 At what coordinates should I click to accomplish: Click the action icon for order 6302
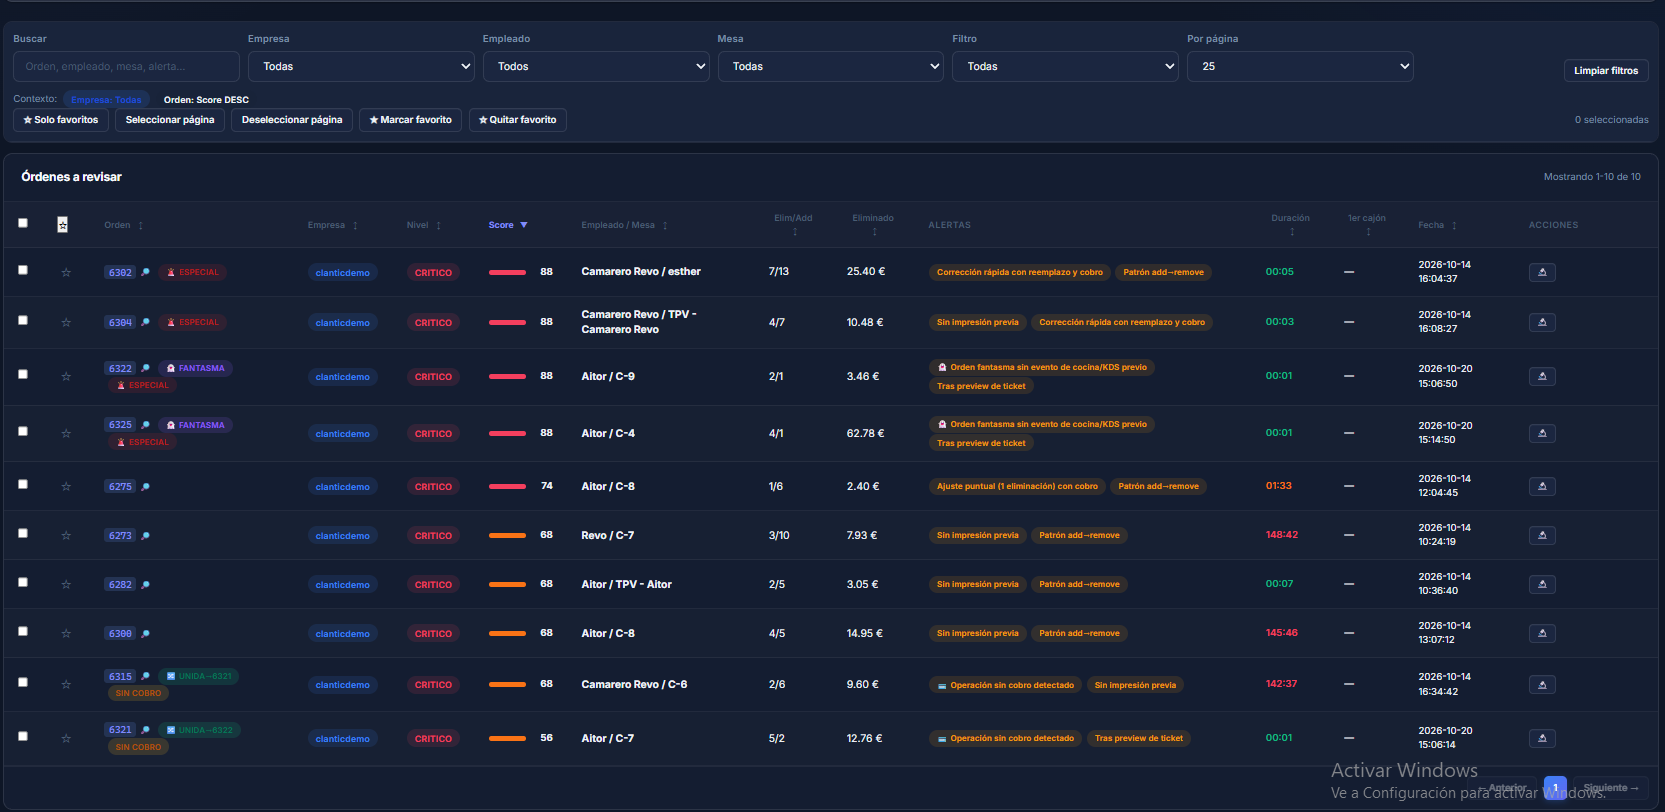1542,272
